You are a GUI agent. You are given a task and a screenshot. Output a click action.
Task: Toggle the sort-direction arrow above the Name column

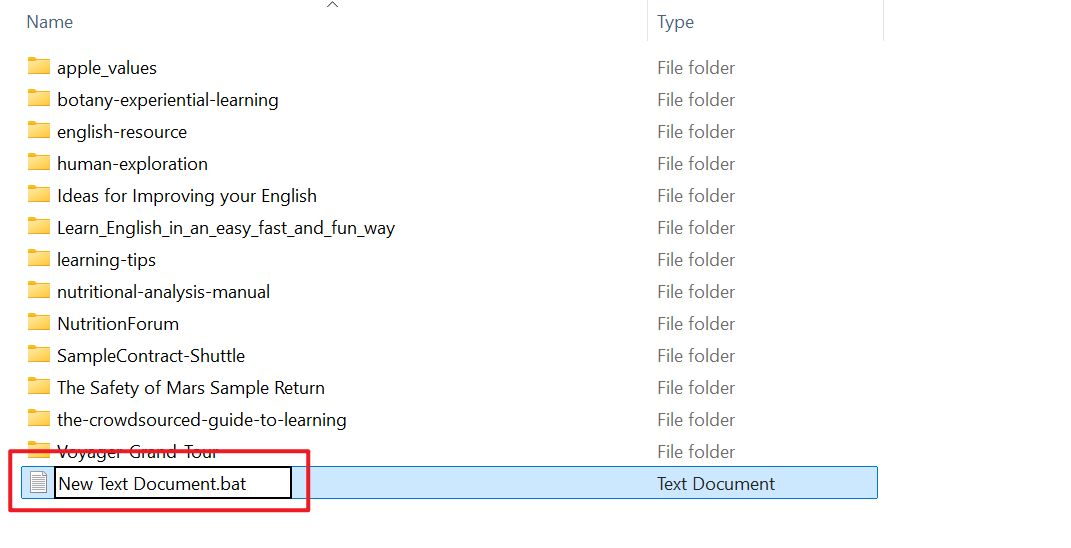[x=333, y=5]
